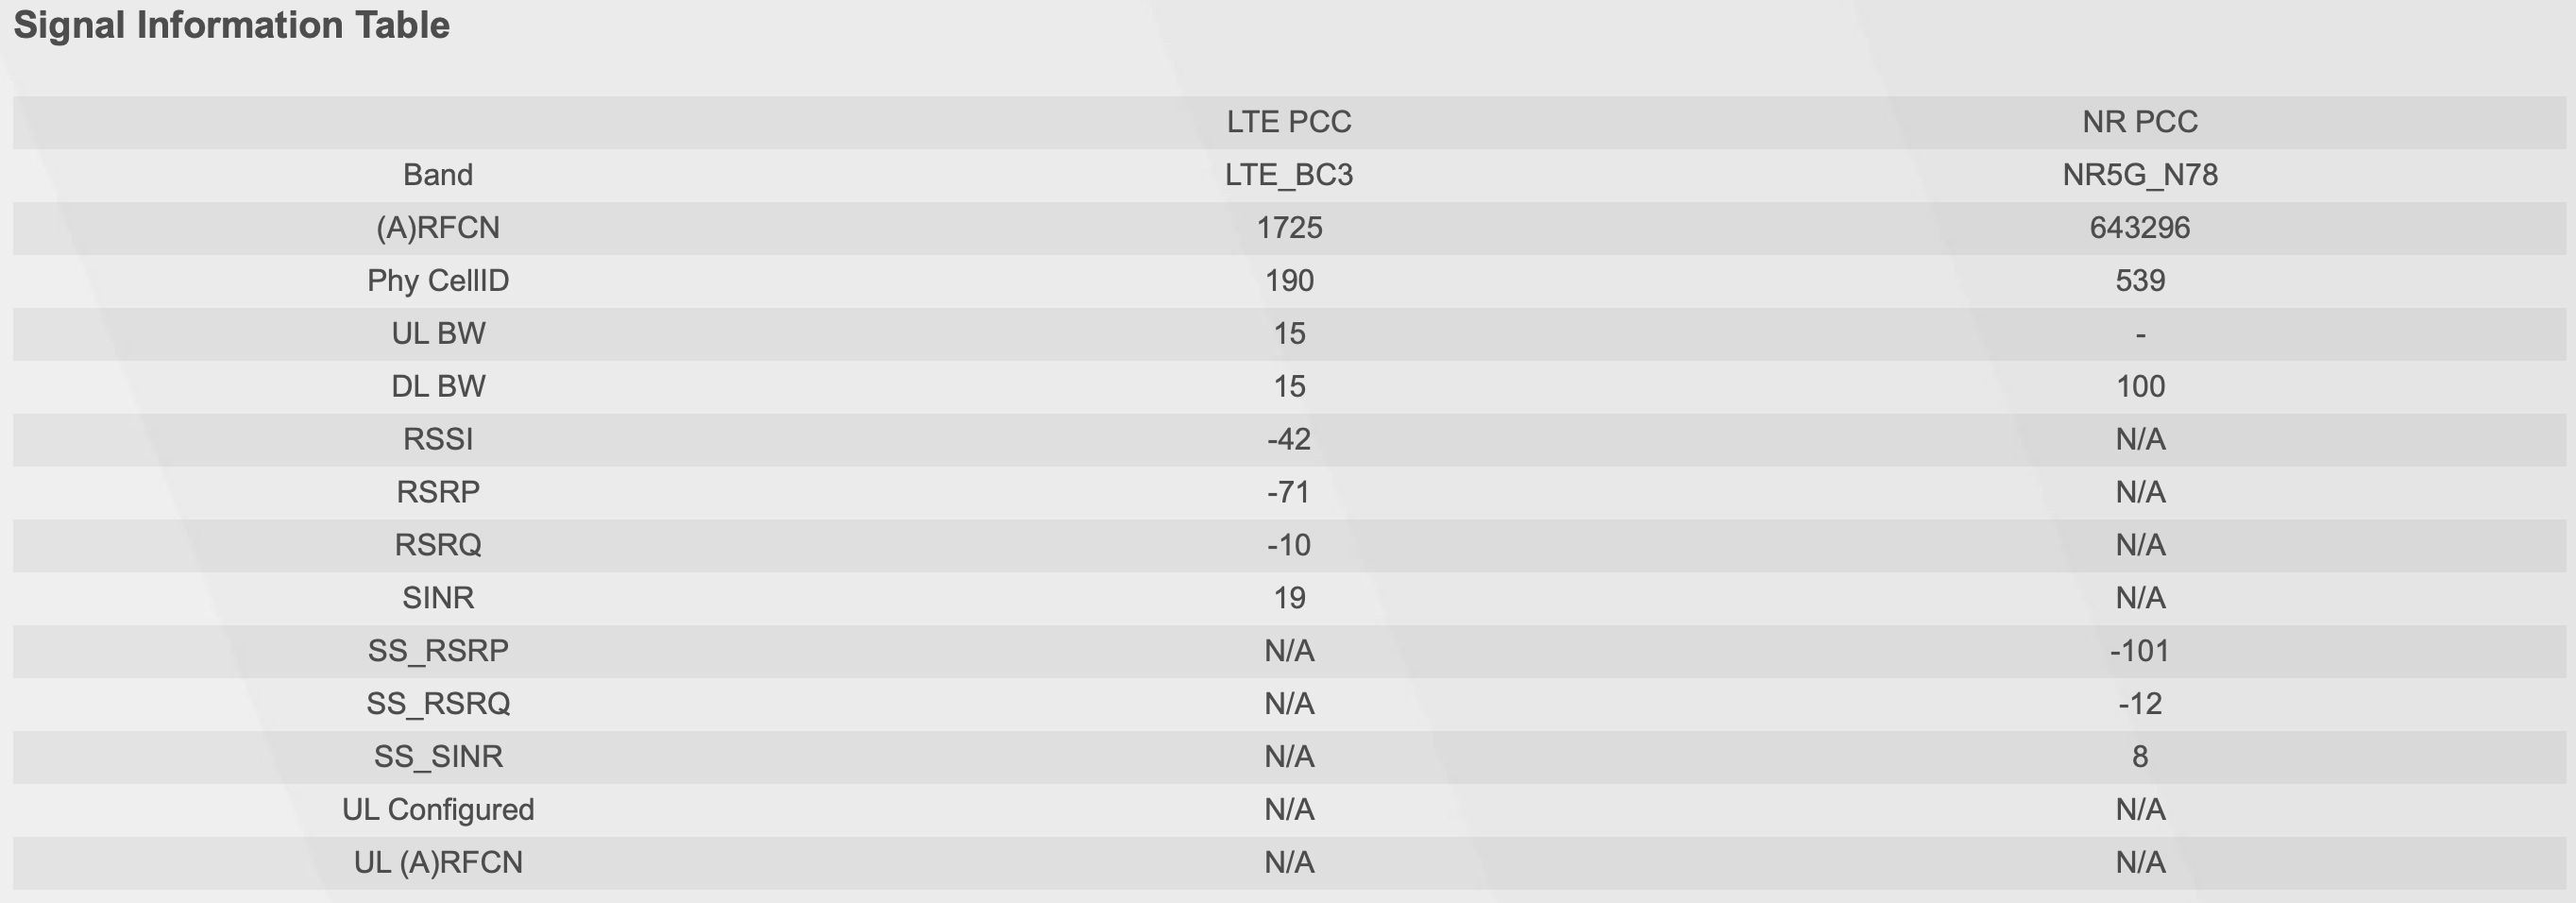
Task: Click the NR PCC column header
Action: (x=2140, y=122)
